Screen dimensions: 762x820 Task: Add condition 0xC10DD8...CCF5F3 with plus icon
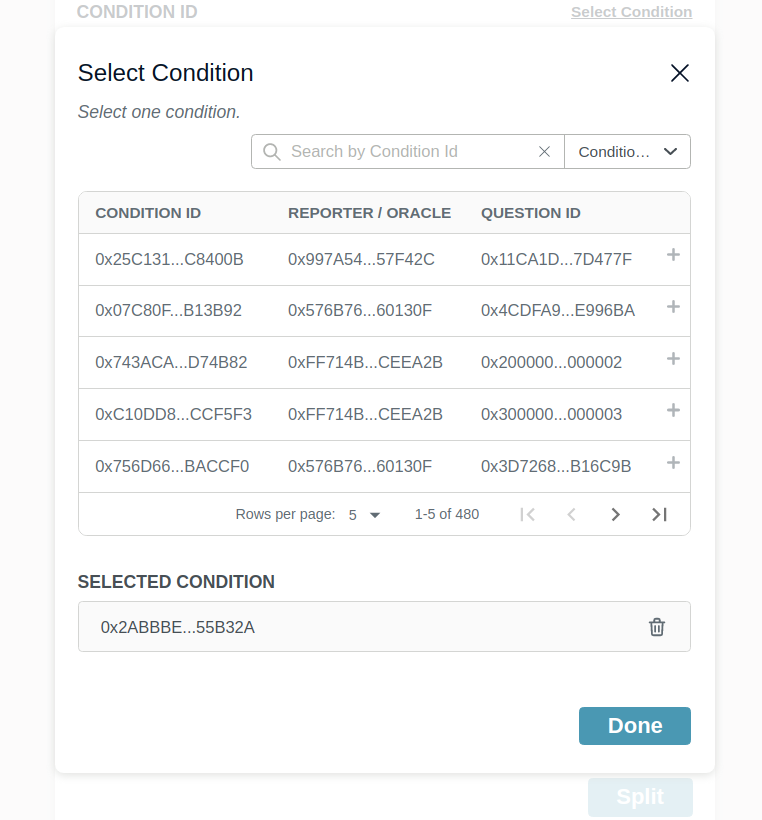point(673,411)
